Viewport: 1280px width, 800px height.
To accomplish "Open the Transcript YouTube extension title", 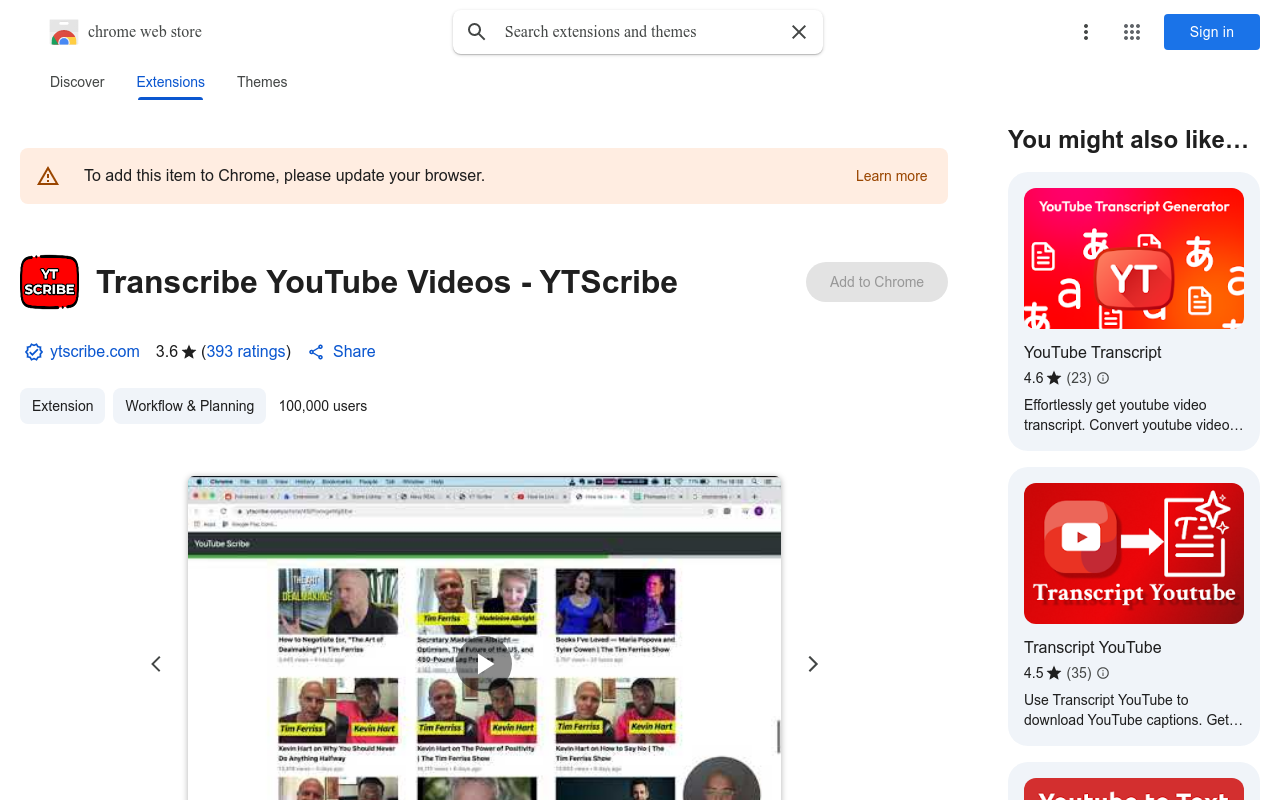I will (1092, 647).
